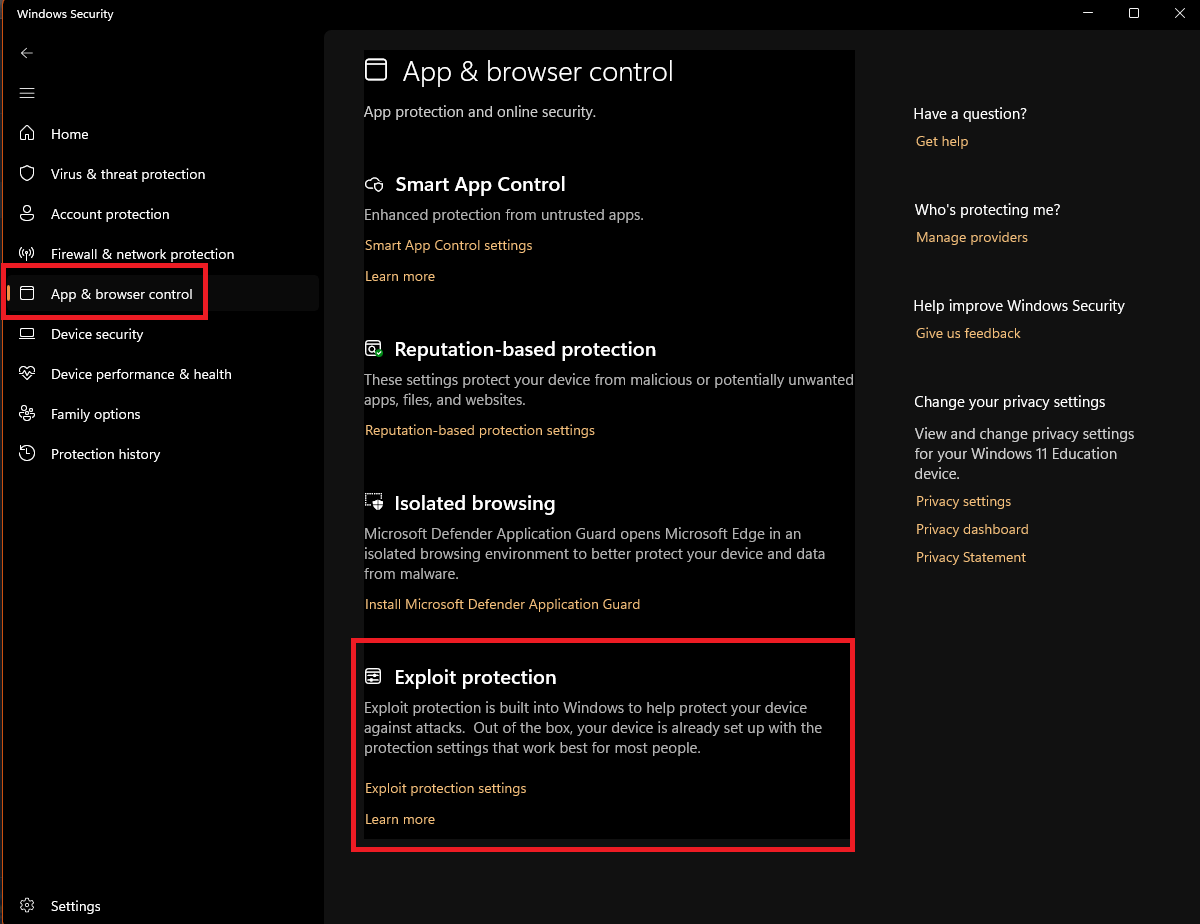Click the Firewall & network protection icon
The image size is (1200, 924).
(x=28, y=254)
